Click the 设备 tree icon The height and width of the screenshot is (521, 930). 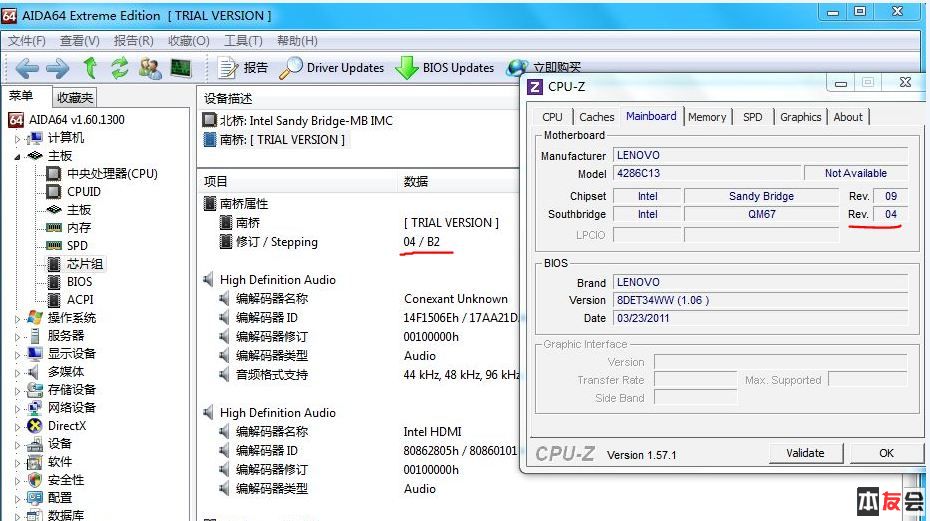coord(36,444)
